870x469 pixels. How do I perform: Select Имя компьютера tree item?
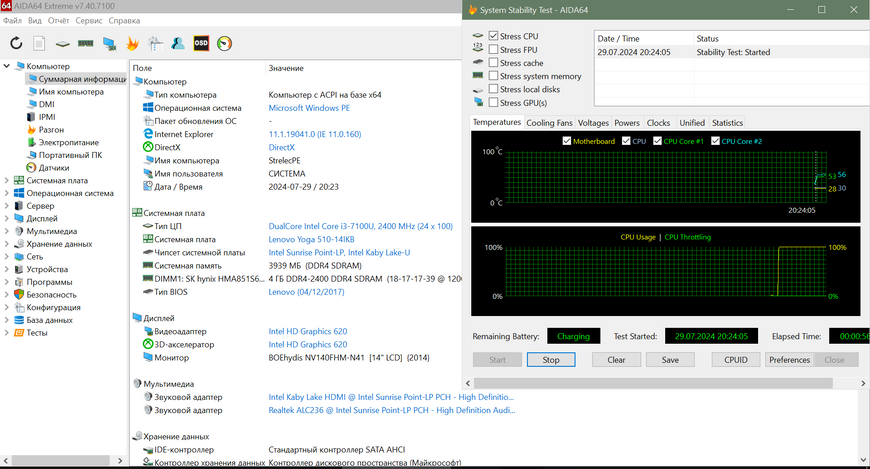coord(71,92)
